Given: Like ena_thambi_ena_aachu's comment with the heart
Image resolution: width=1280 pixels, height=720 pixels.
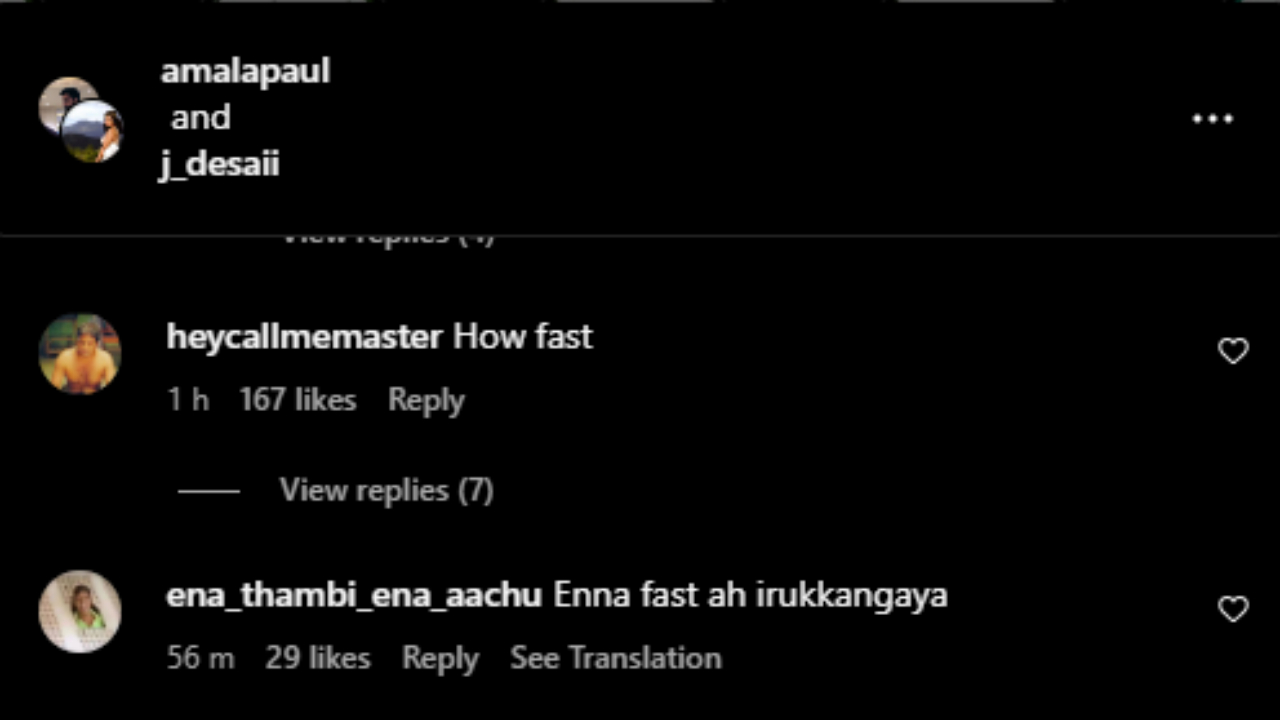Looking at the screenshot, I should [1233, 609].
